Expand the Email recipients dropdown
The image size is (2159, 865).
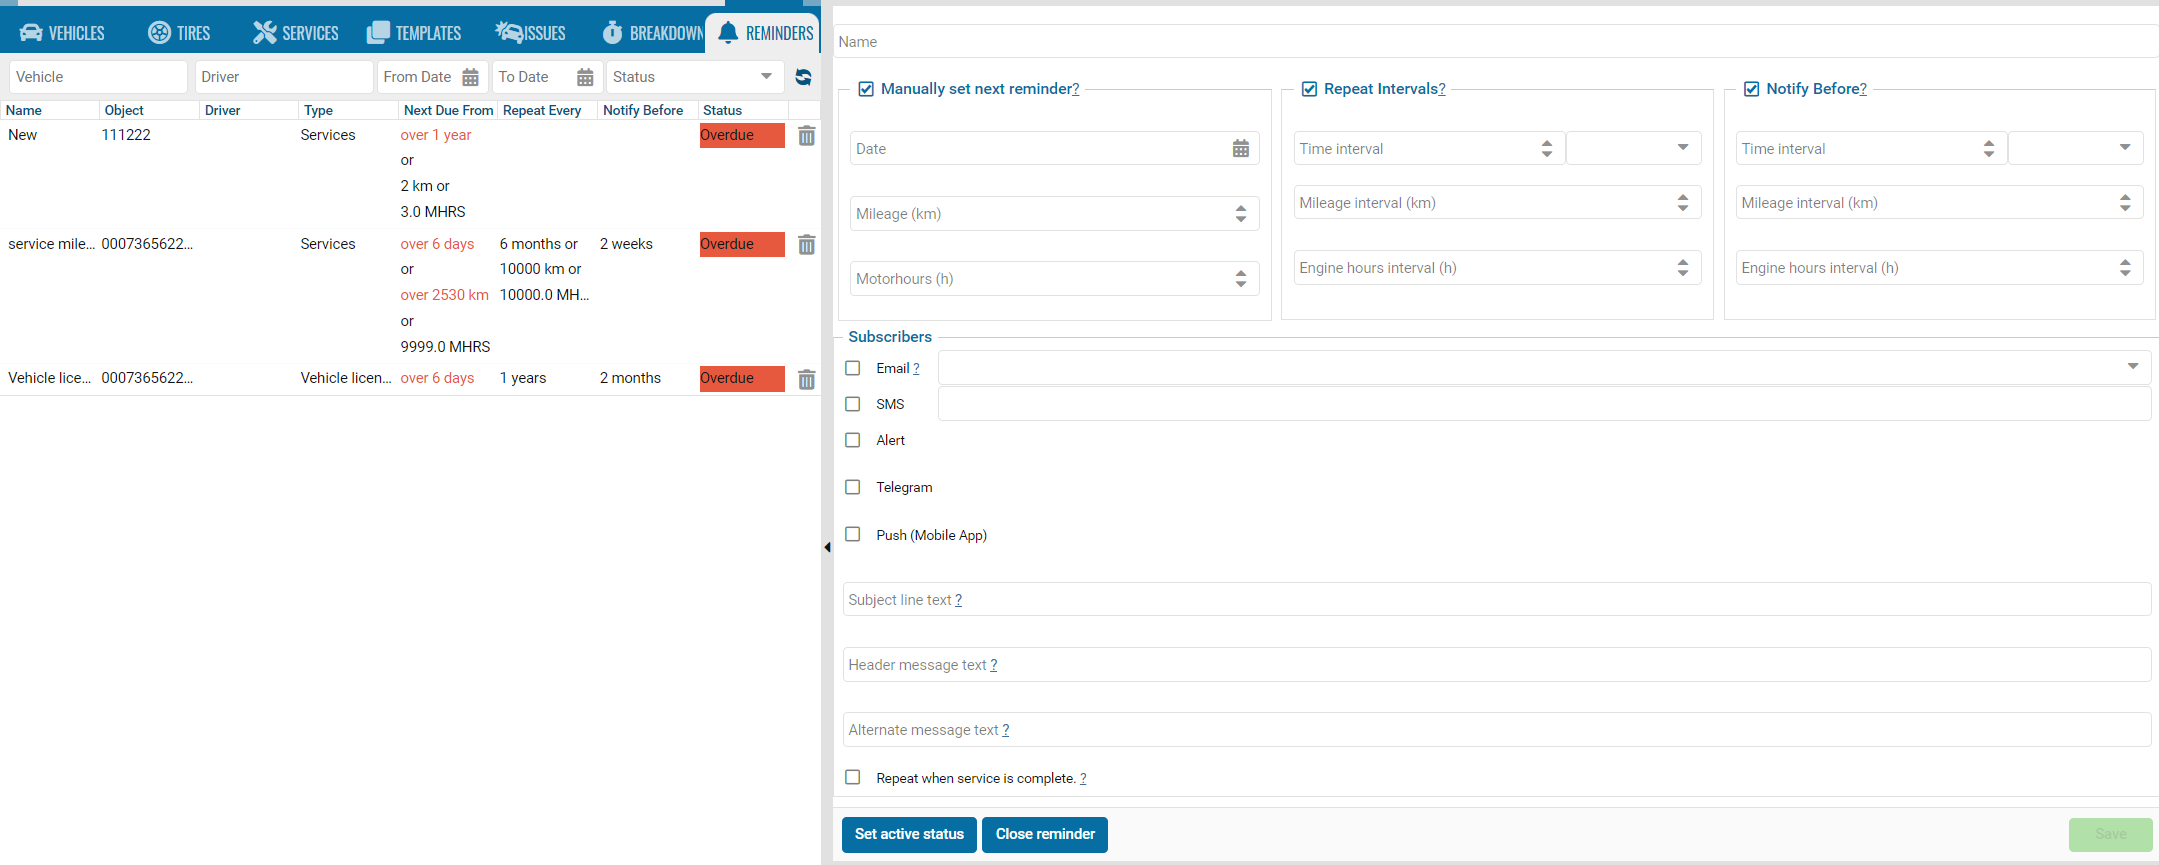[x=2132, y=367]
